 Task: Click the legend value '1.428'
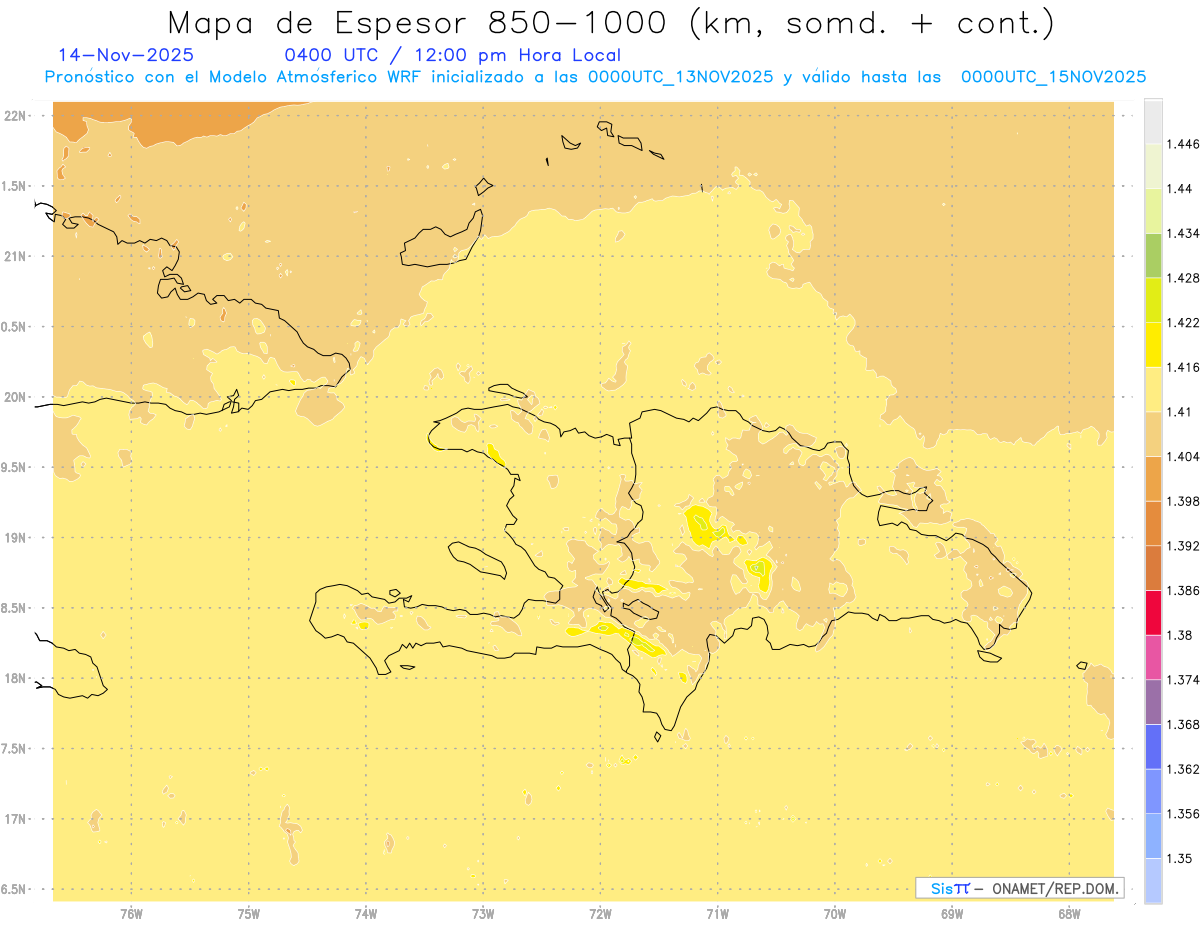[1183, 278]
